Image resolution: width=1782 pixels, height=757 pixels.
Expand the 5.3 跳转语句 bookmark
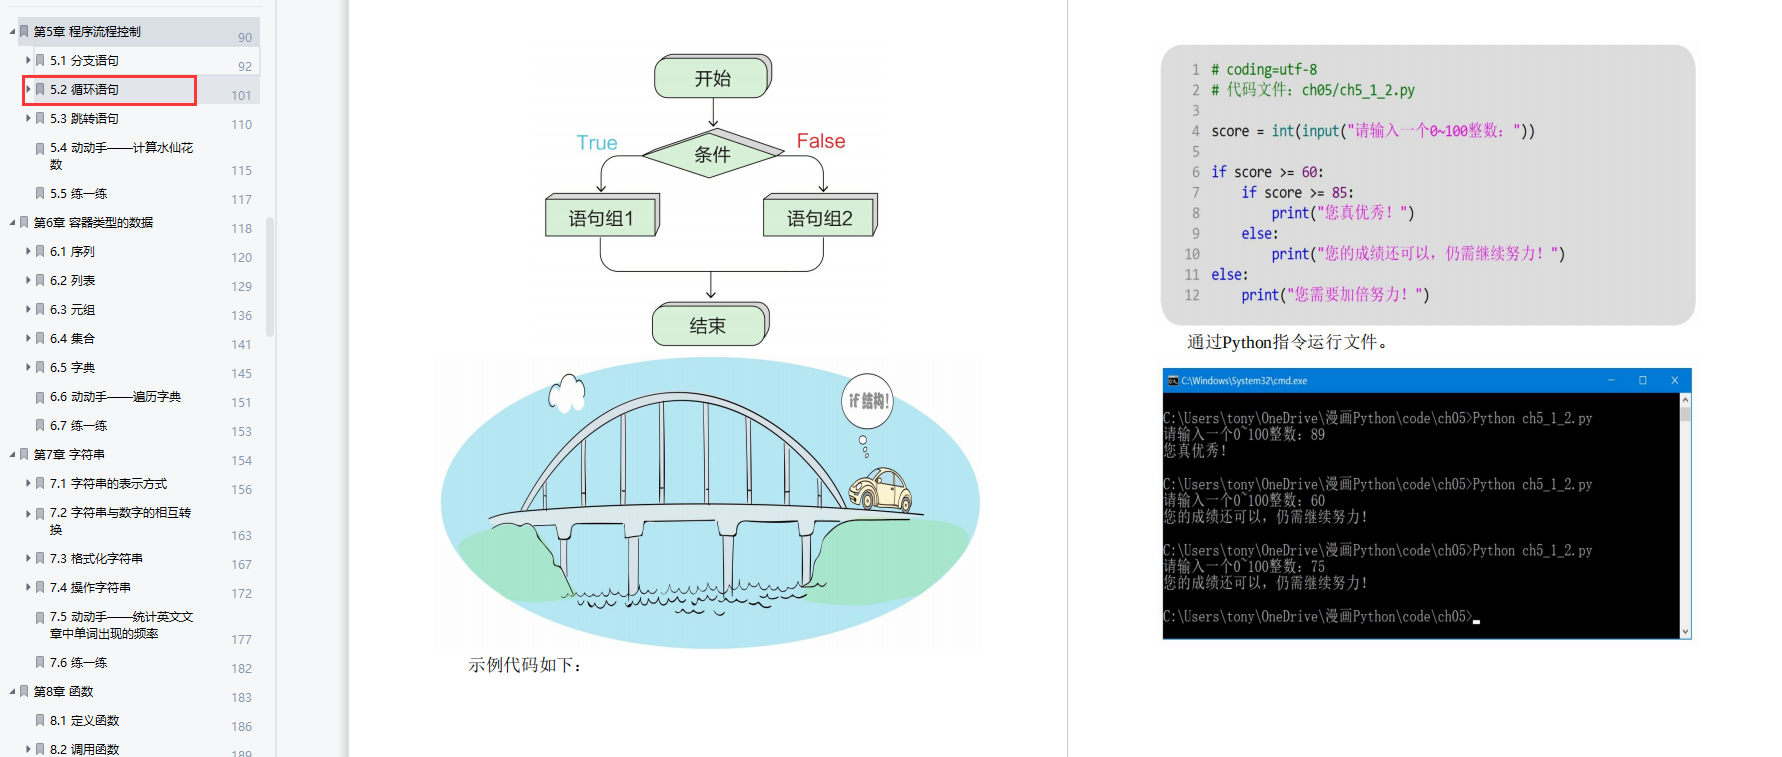(x=28, y=118)
